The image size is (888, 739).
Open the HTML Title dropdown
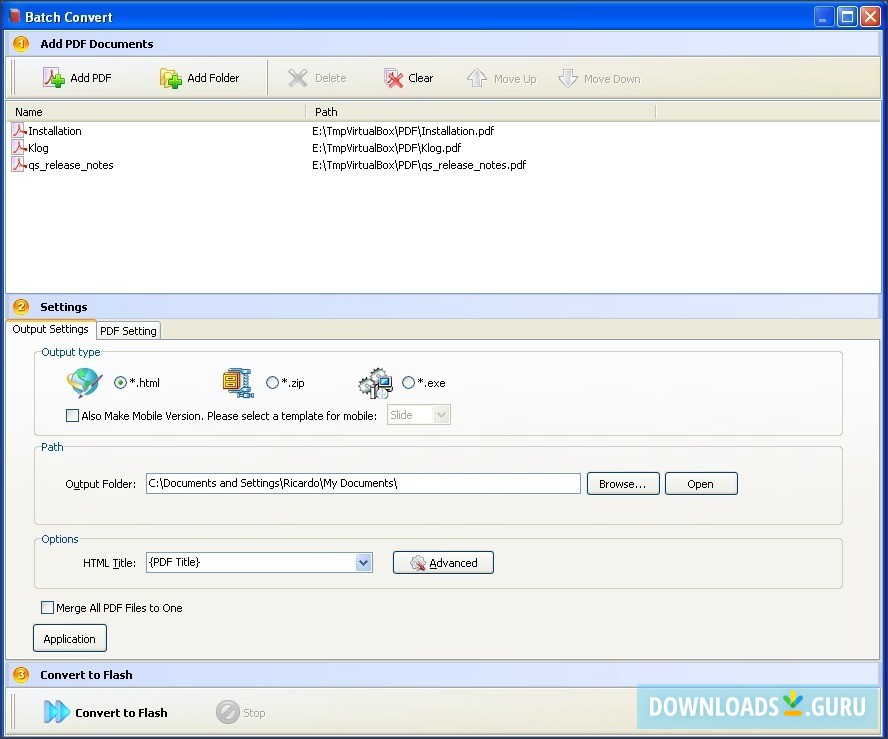click(363, 562)
